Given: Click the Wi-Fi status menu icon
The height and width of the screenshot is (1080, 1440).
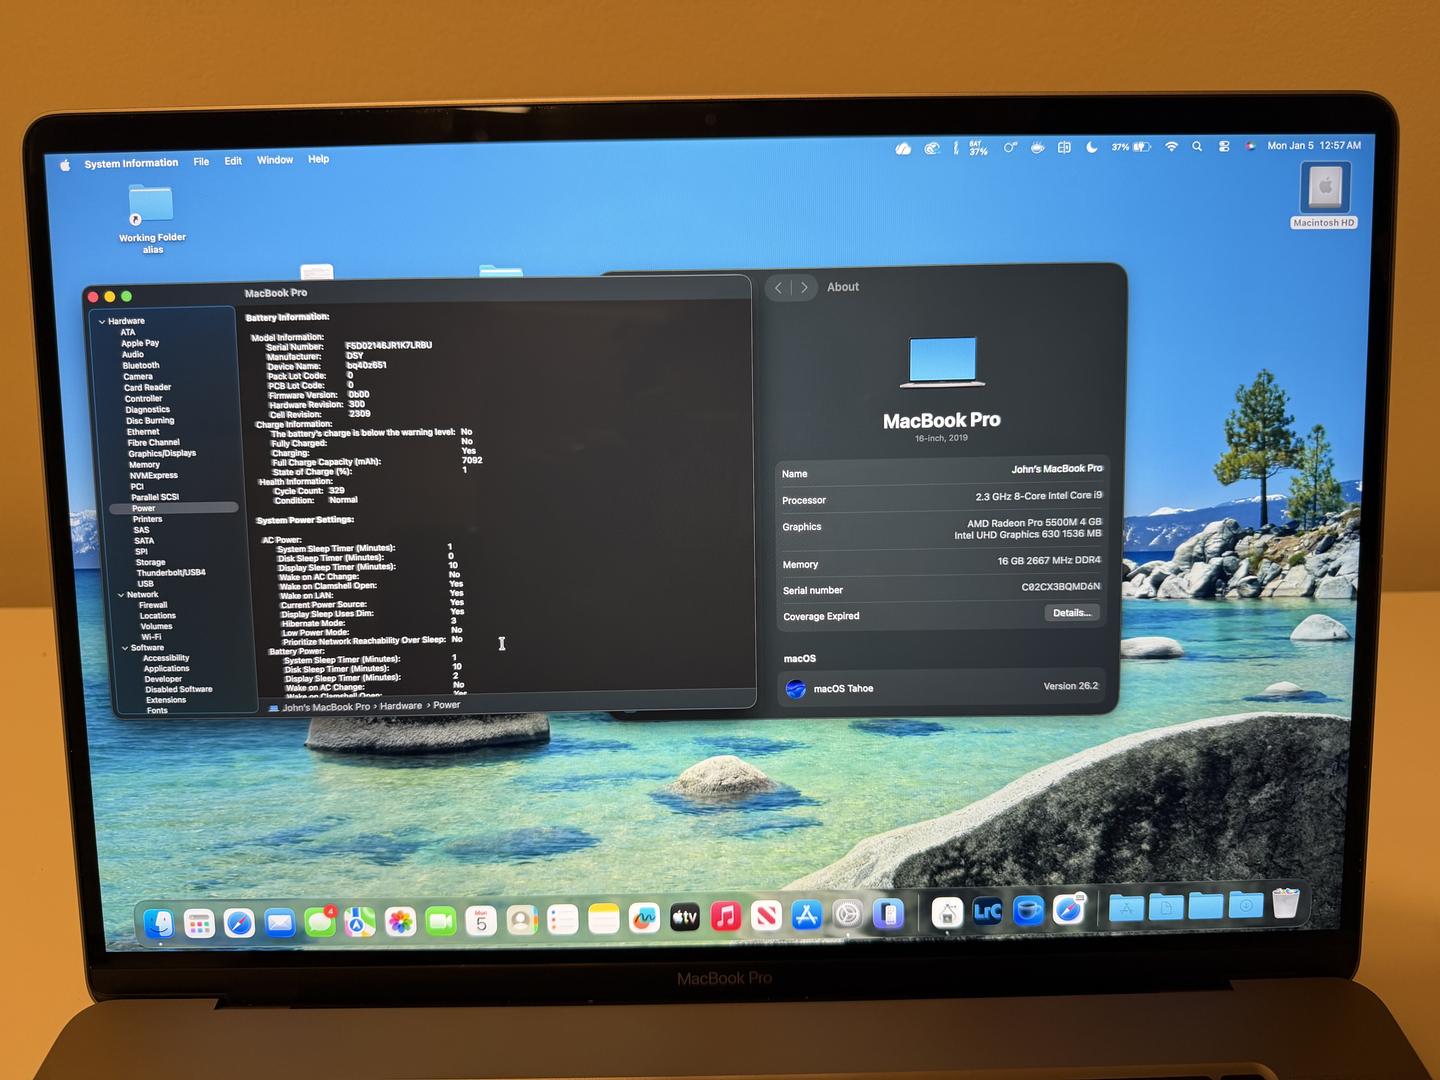Looking at the screenshot, I should click(1171, 146).
